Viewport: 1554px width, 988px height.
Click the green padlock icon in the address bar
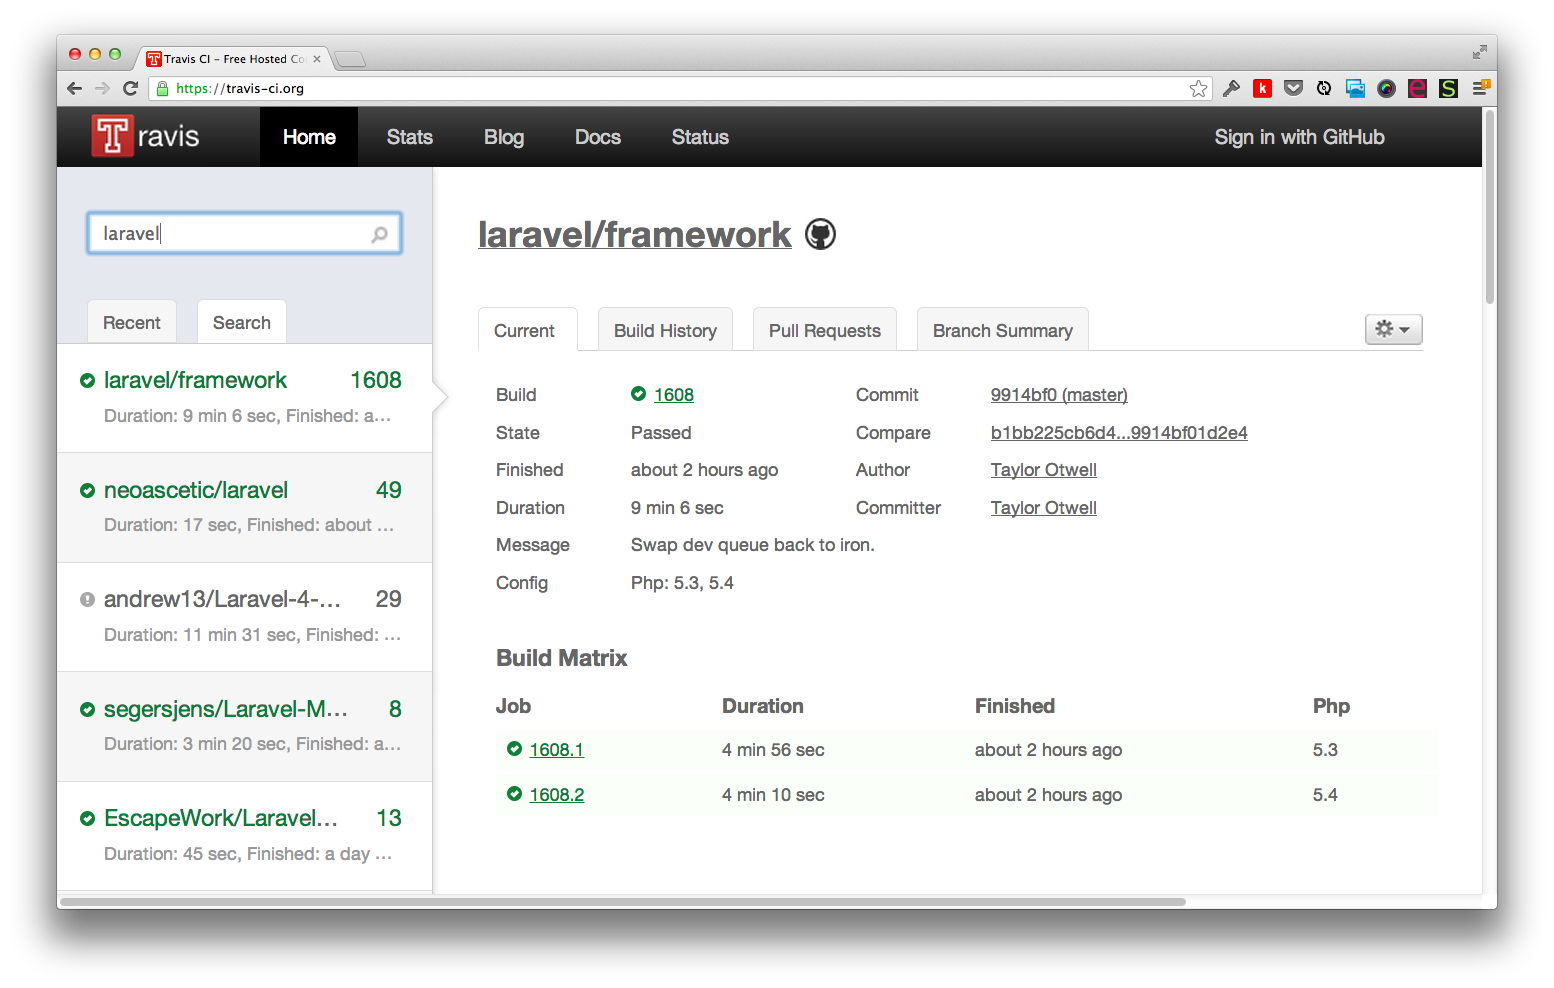coord(162,88)
